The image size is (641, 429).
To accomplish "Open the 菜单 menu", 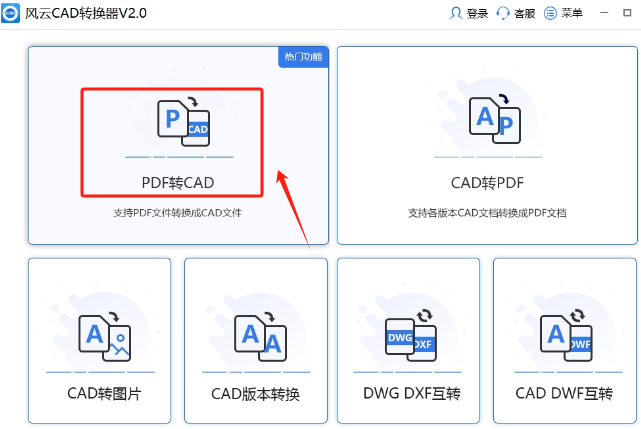I will click(572, 13).
